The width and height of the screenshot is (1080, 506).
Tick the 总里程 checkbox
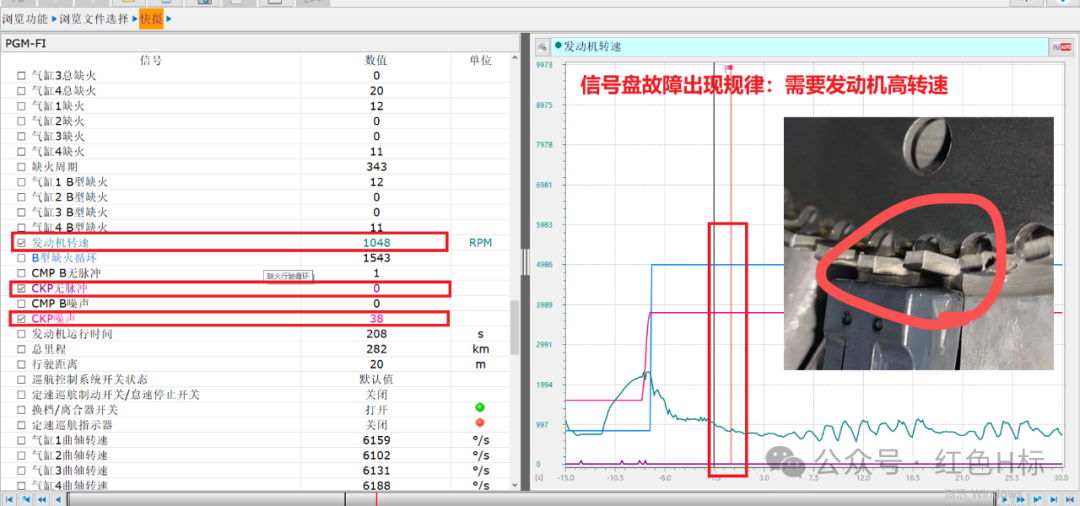21,349
